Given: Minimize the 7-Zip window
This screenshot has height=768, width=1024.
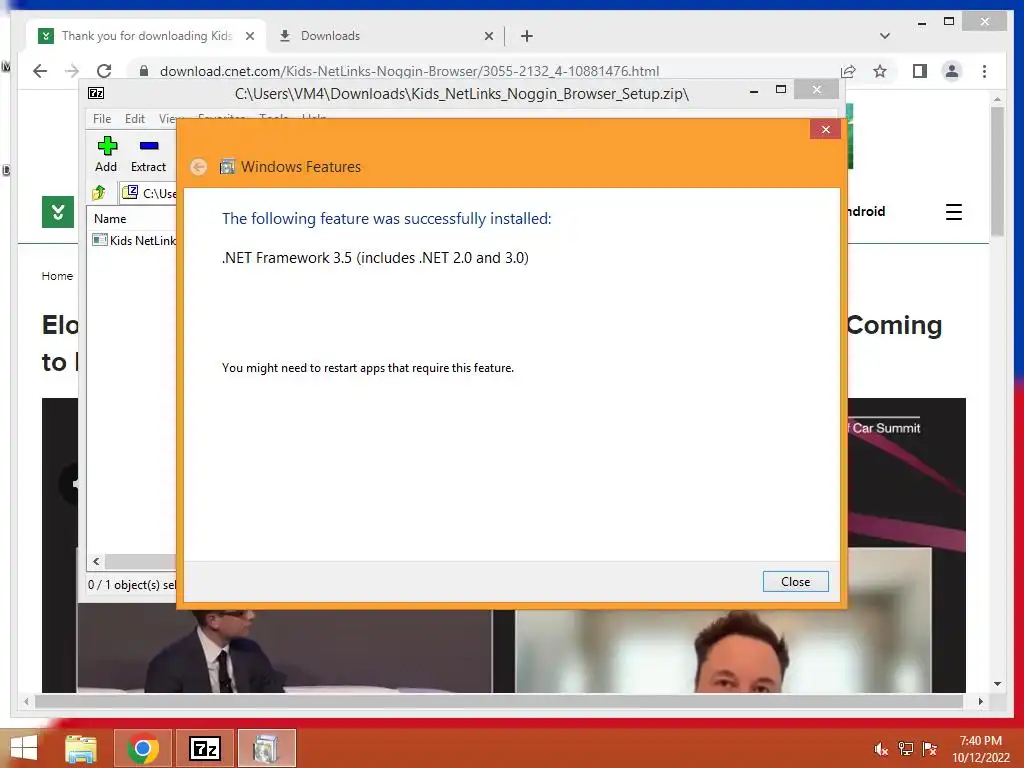Looking at the screenshot, I should click(754, 91).
